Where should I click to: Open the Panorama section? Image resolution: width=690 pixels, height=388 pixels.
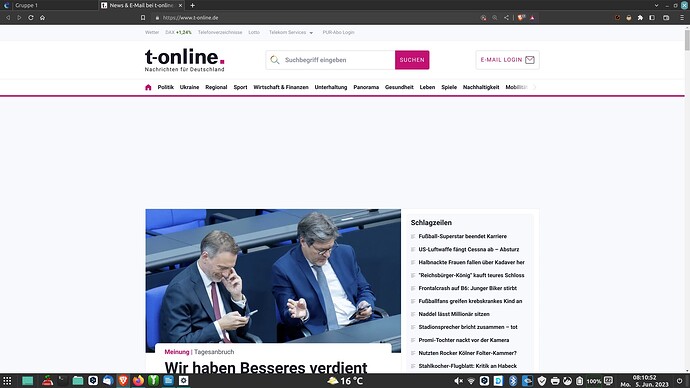[x=366, y=87]
